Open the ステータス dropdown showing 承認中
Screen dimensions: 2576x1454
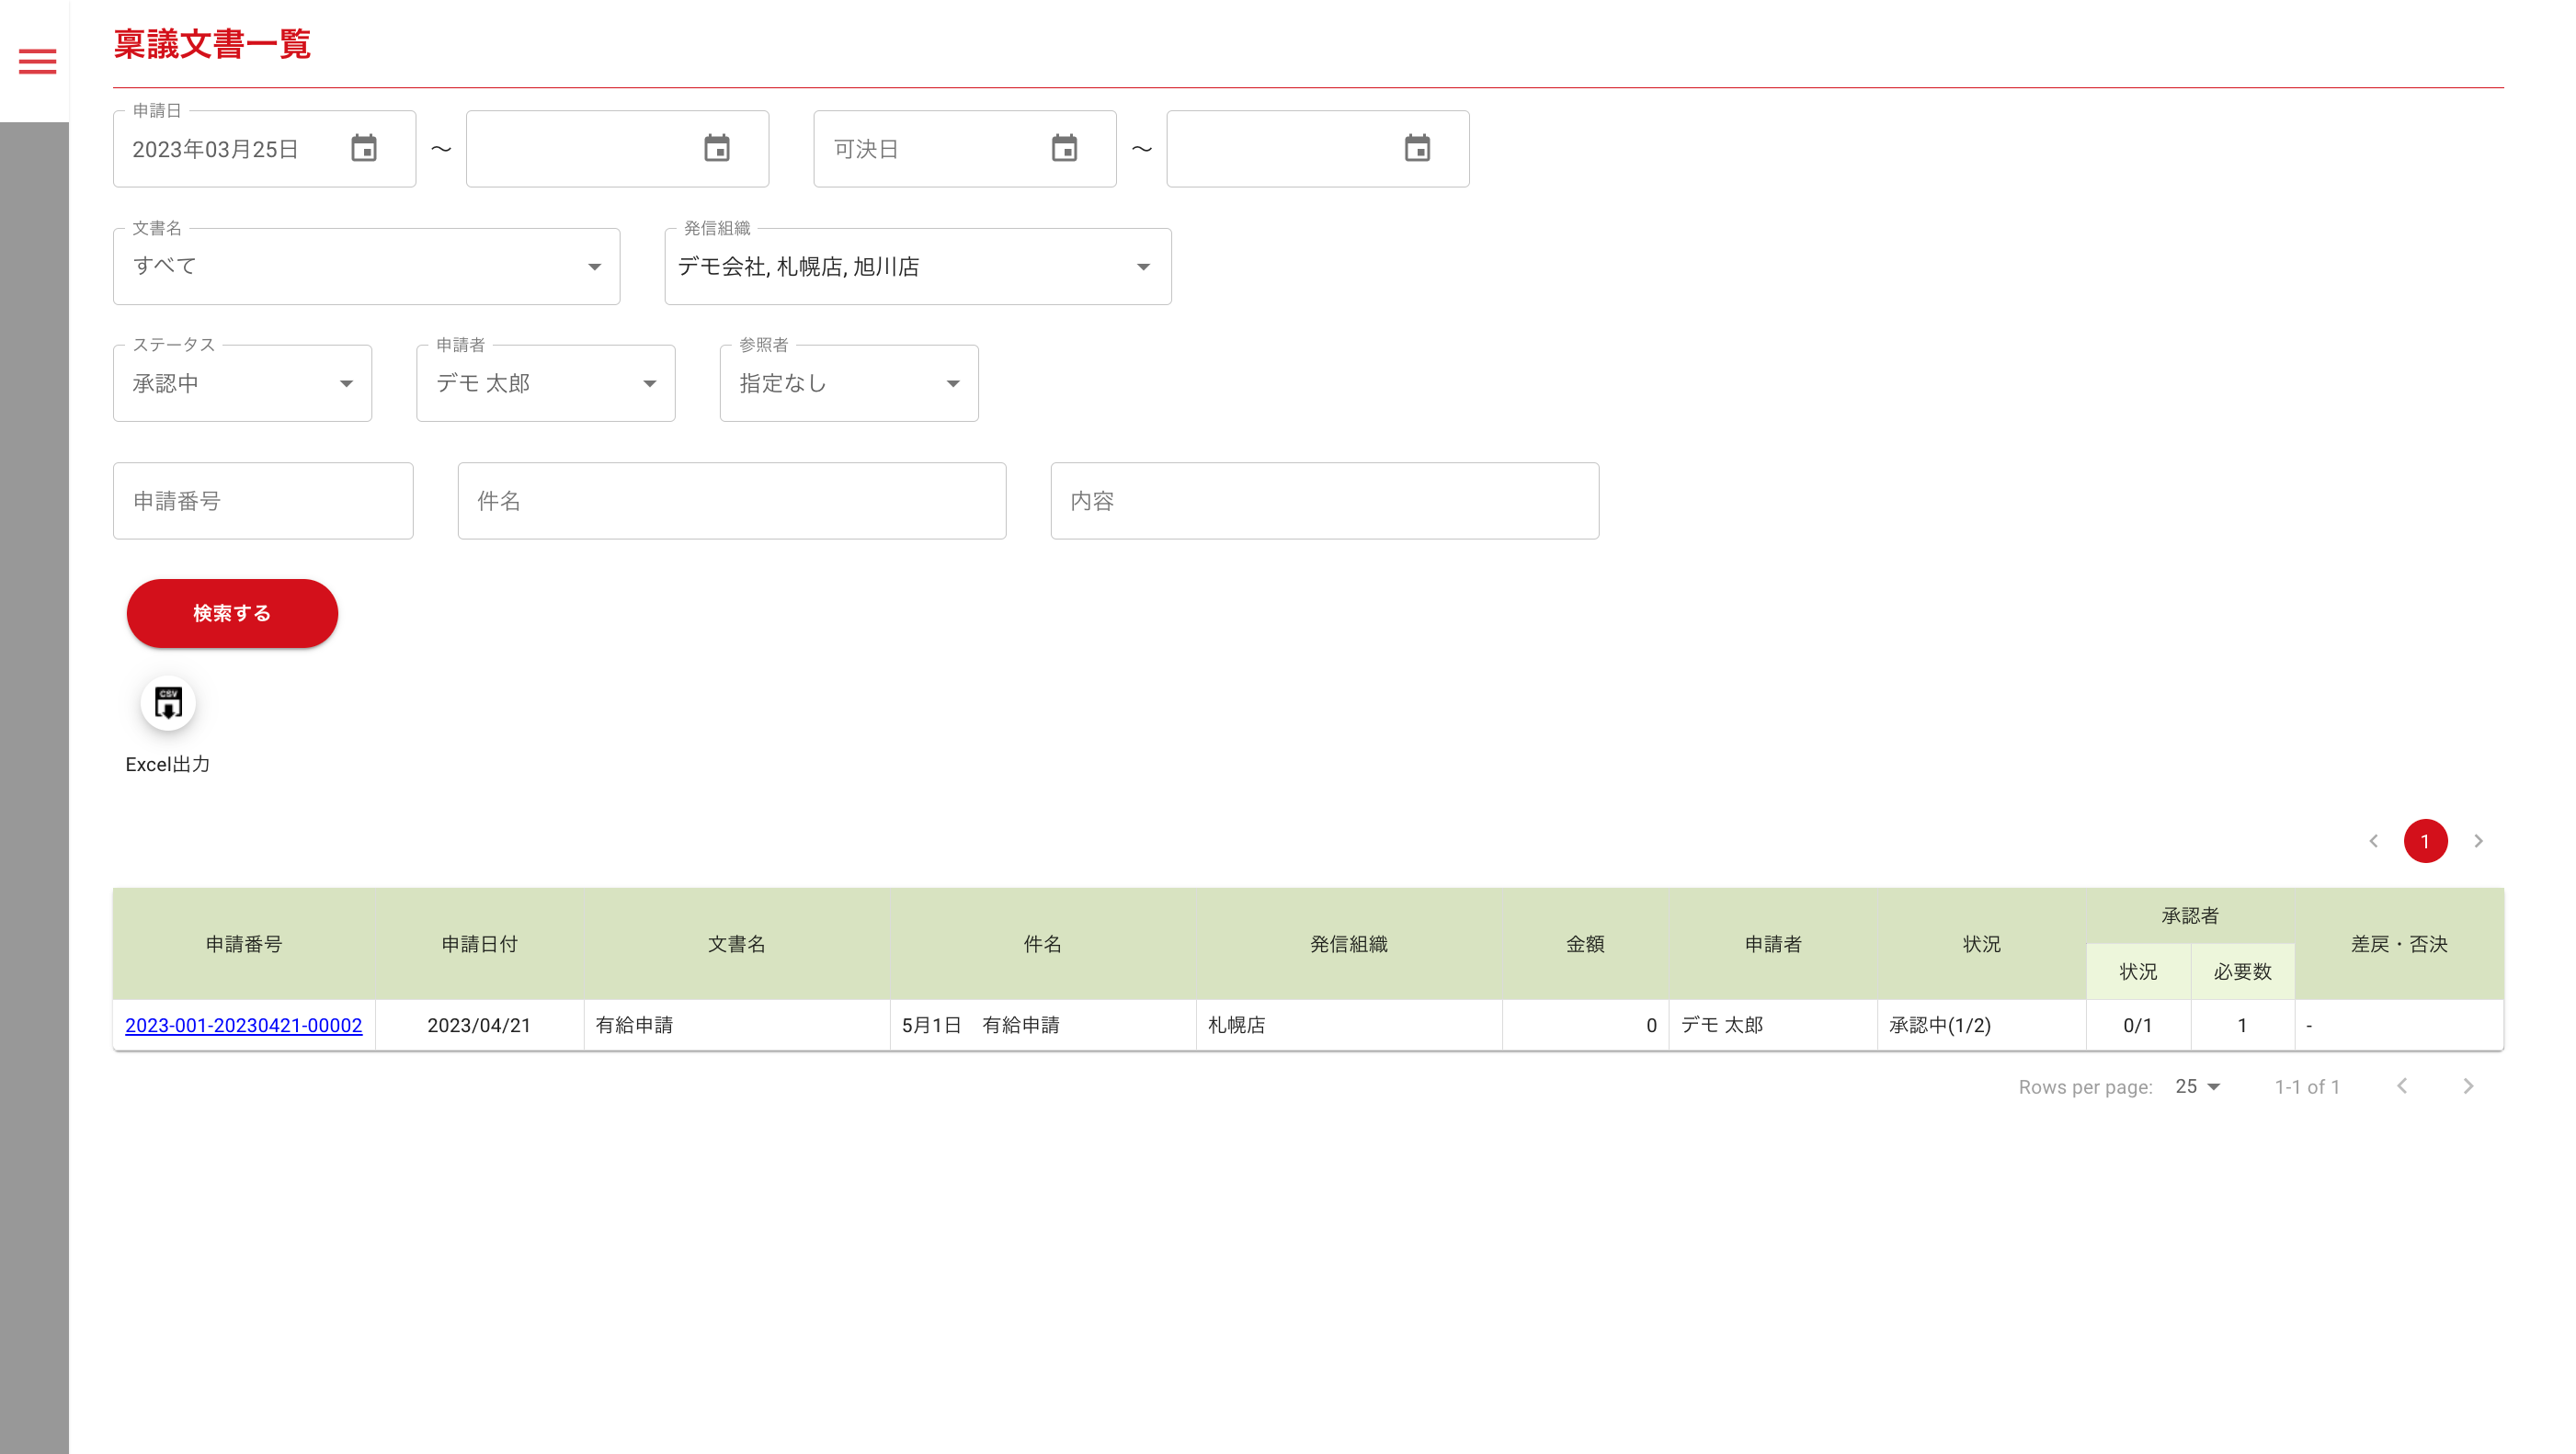tap(242, 384)
